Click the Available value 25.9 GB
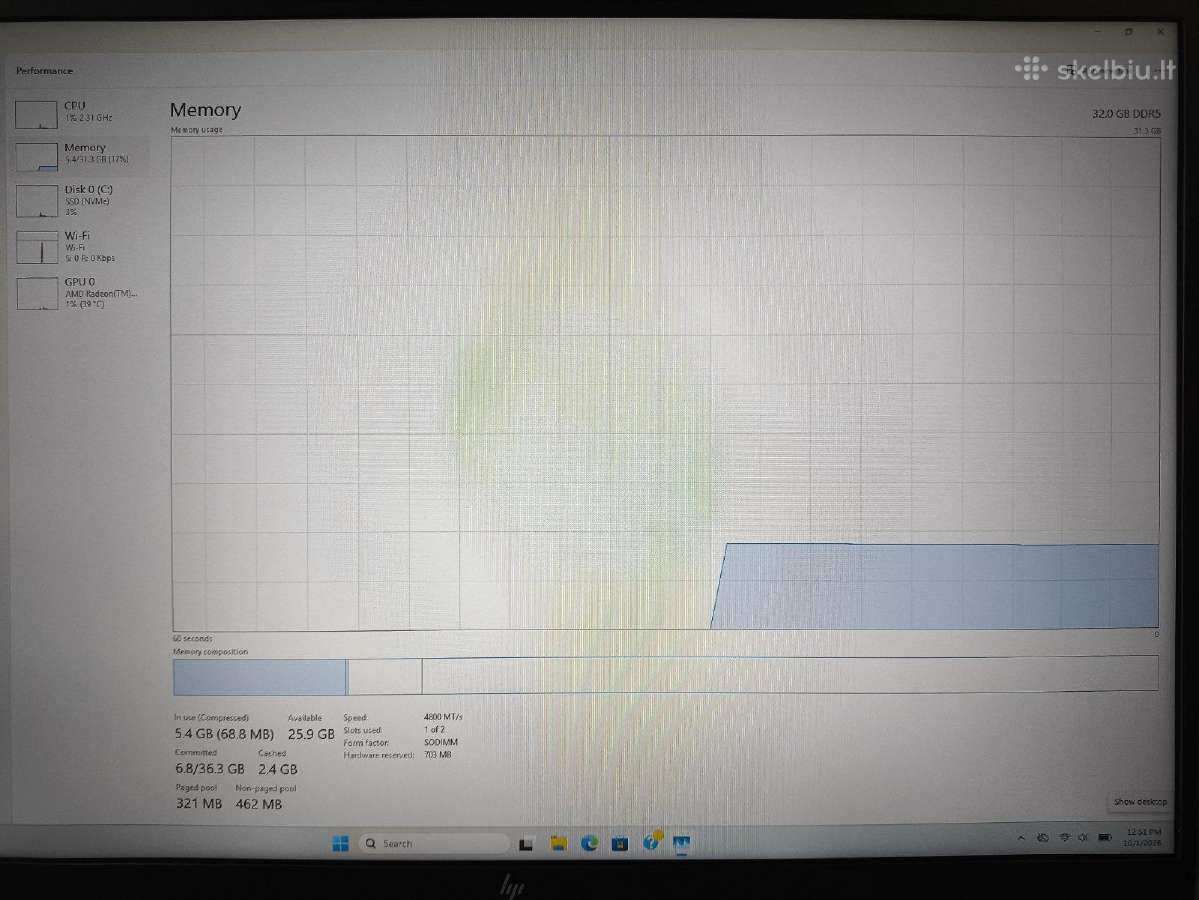Screen dimensions: 1199x900 click(x=311, y=734)
